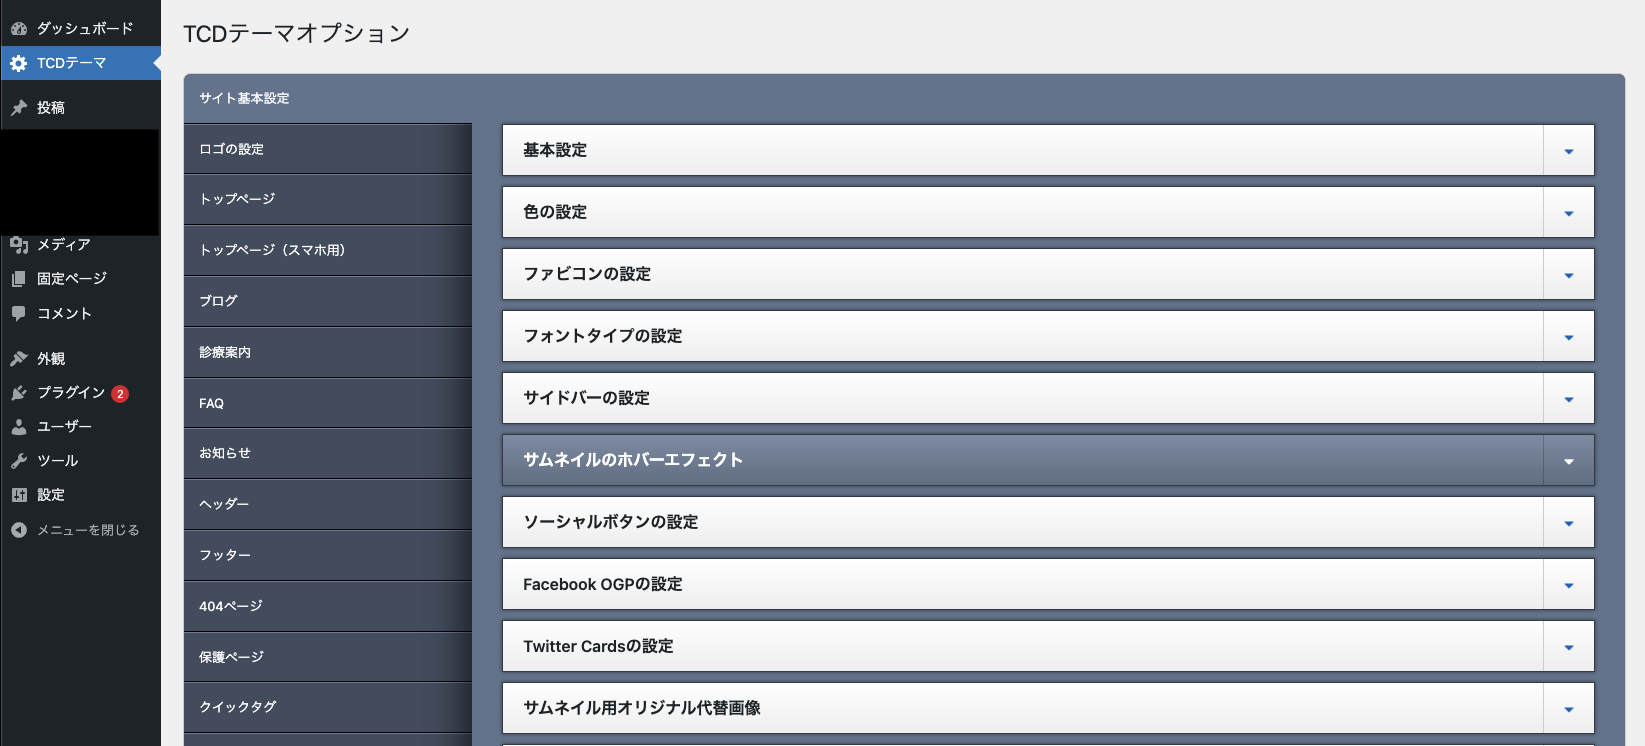Open the 投稿 menu item
Viewport: 1645px width, 746px height.
[80, 108]
